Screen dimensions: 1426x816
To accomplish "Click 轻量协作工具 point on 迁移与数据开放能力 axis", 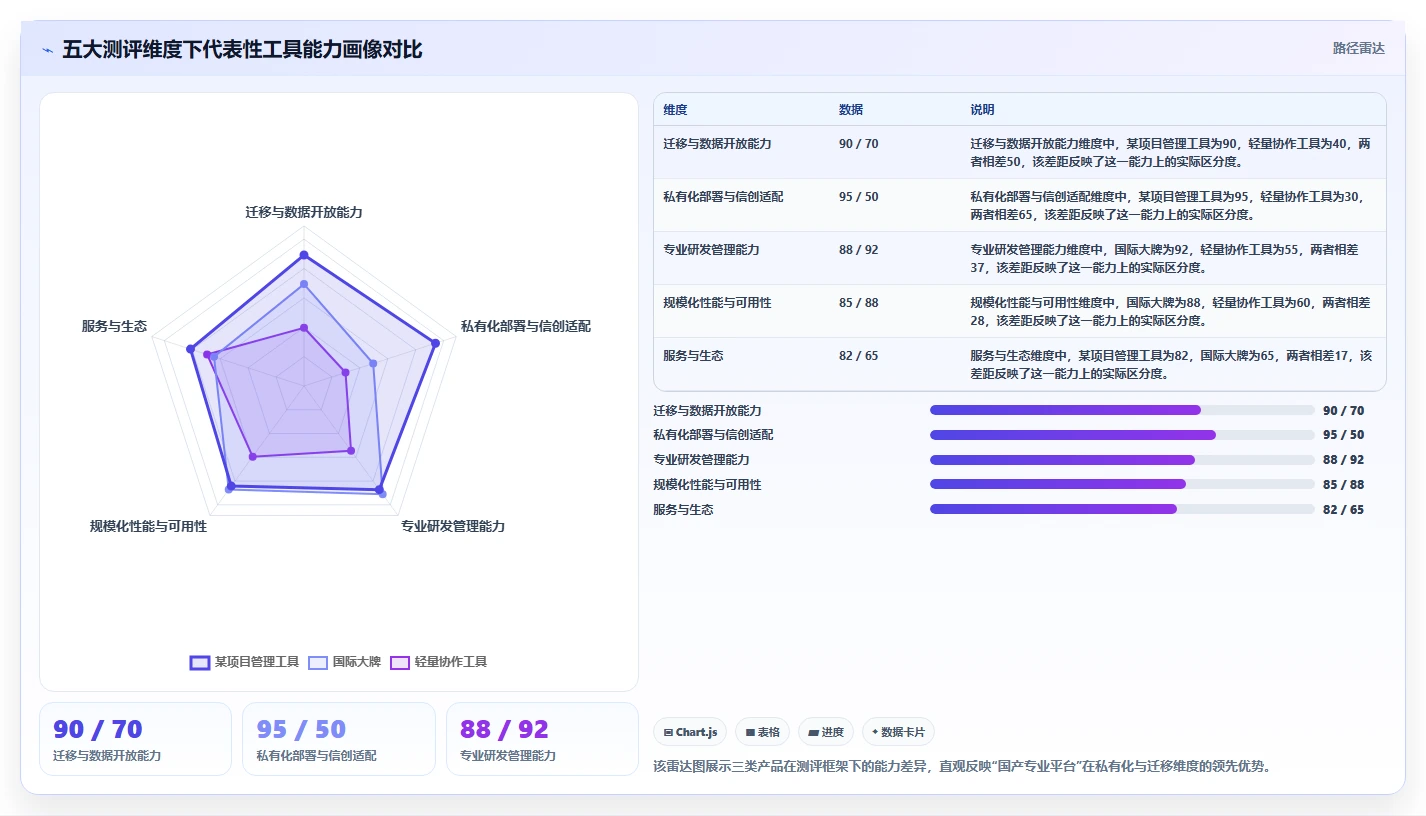I will click(x=304, y=327).
